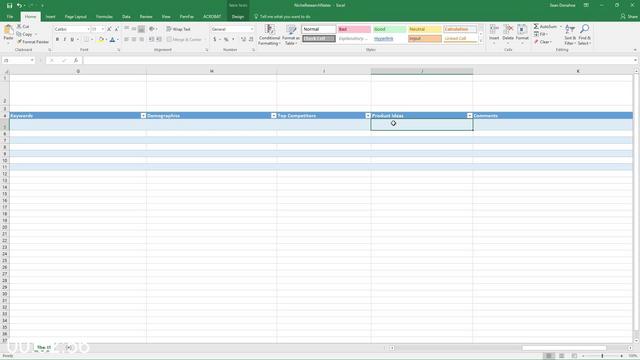Click the Paste clipboard icon

pos(8,30)
